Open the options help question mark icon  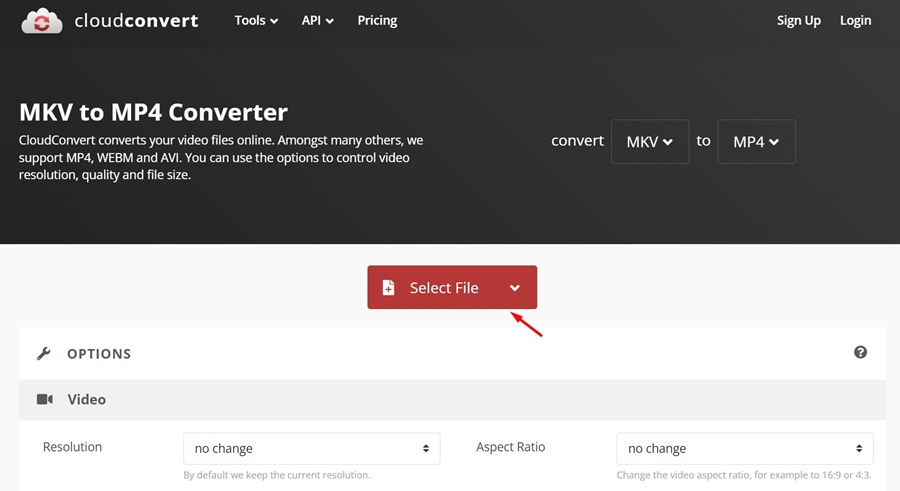(x=860, y=352)
